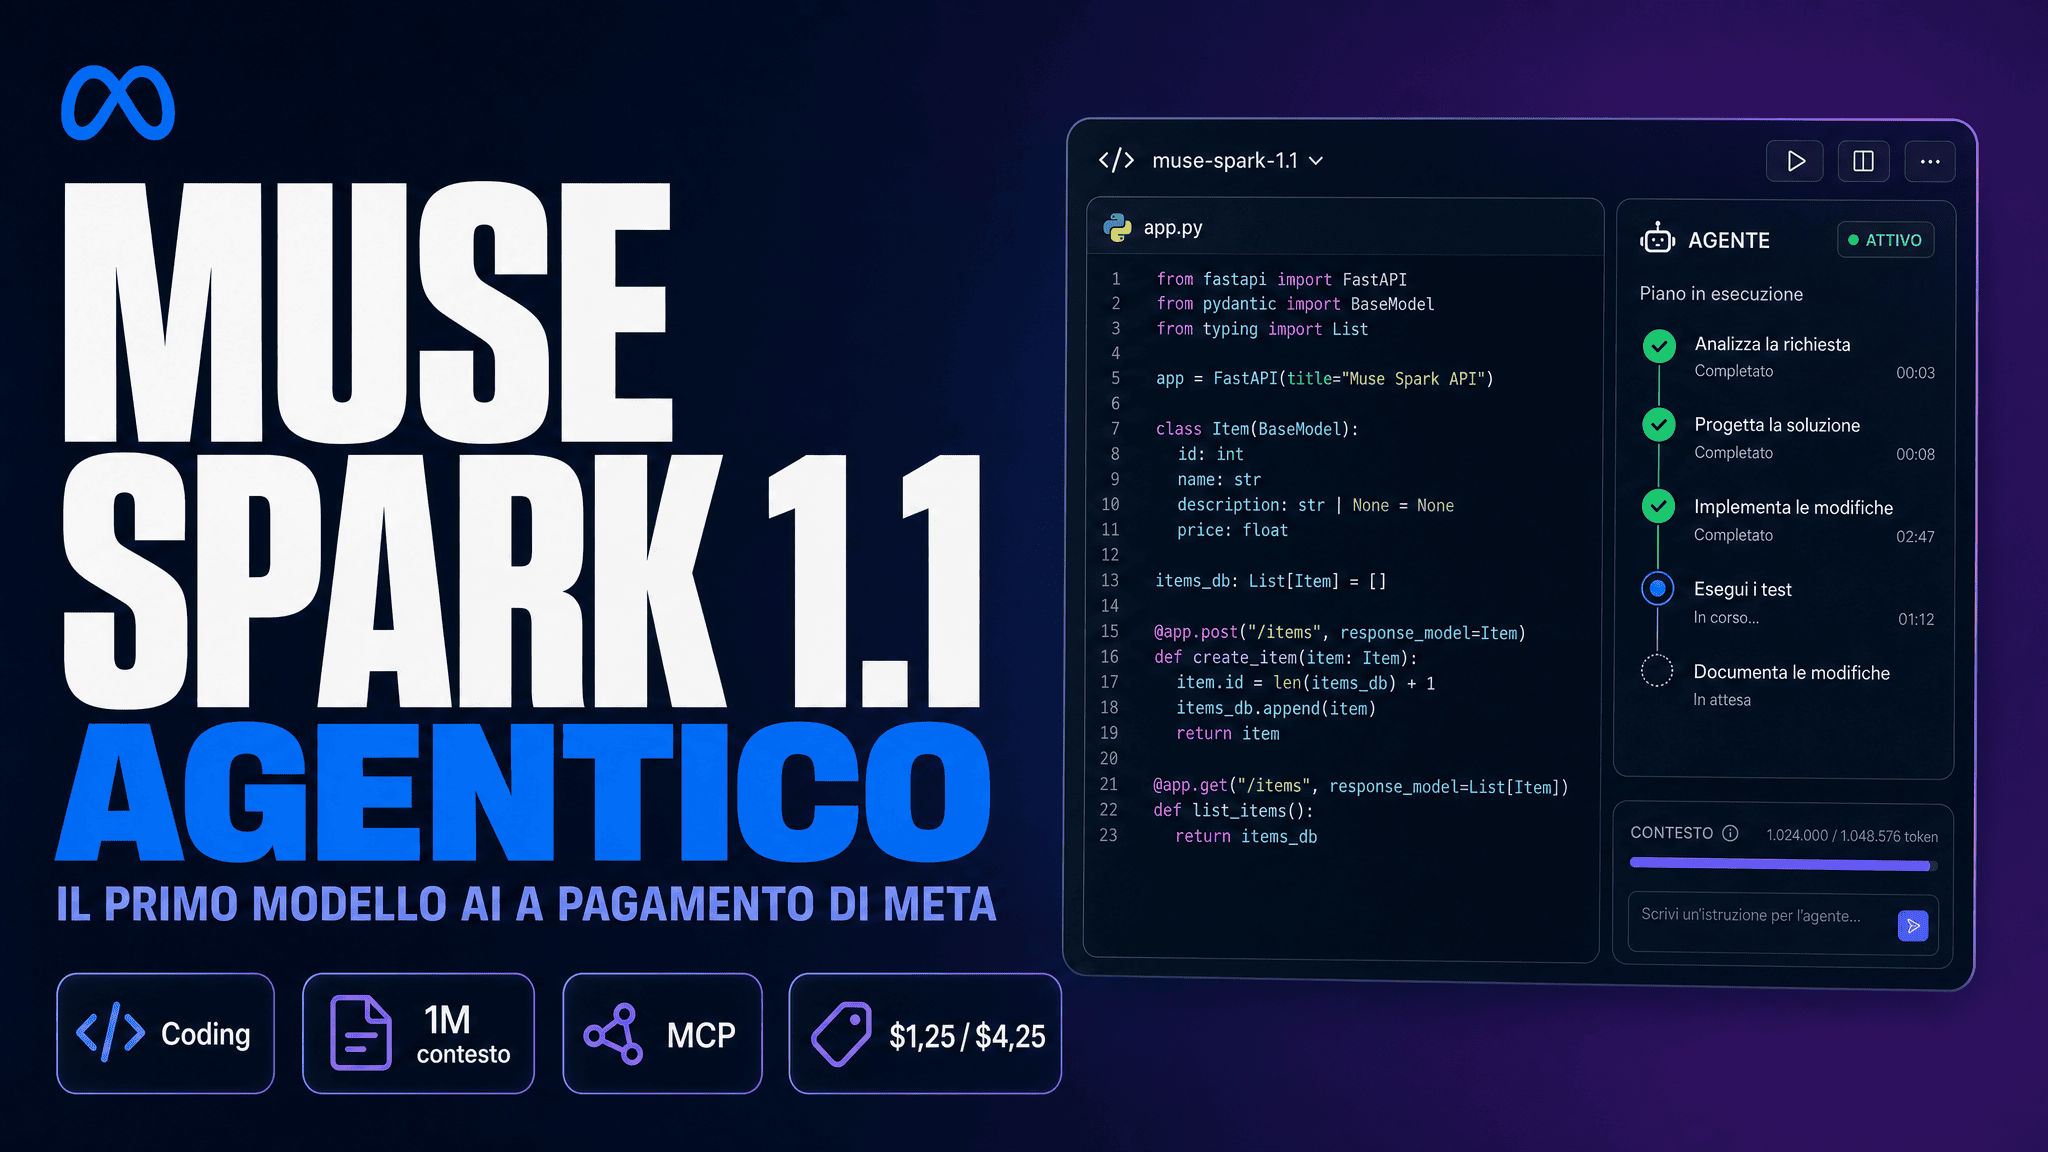Click the class Item(BaseModel): line
Screen dimensions: 2048x1152
coord(1257,429)
